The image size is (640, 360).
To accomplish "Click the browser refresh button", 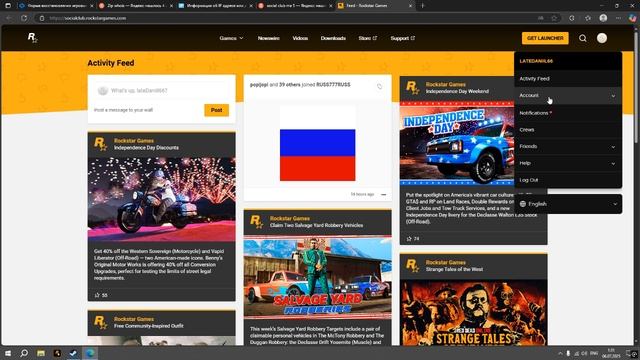I will [x=24, y=18].
